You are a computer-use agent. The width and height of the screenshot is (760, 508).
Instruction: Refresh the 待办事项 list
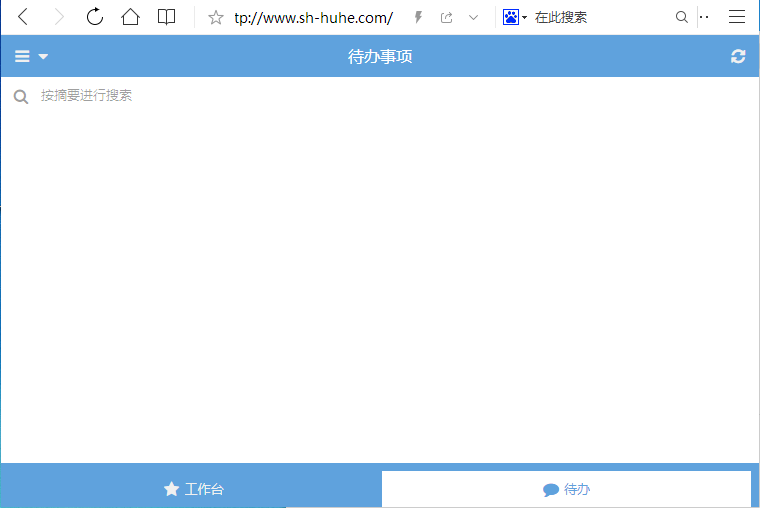[x=738, y=57]
